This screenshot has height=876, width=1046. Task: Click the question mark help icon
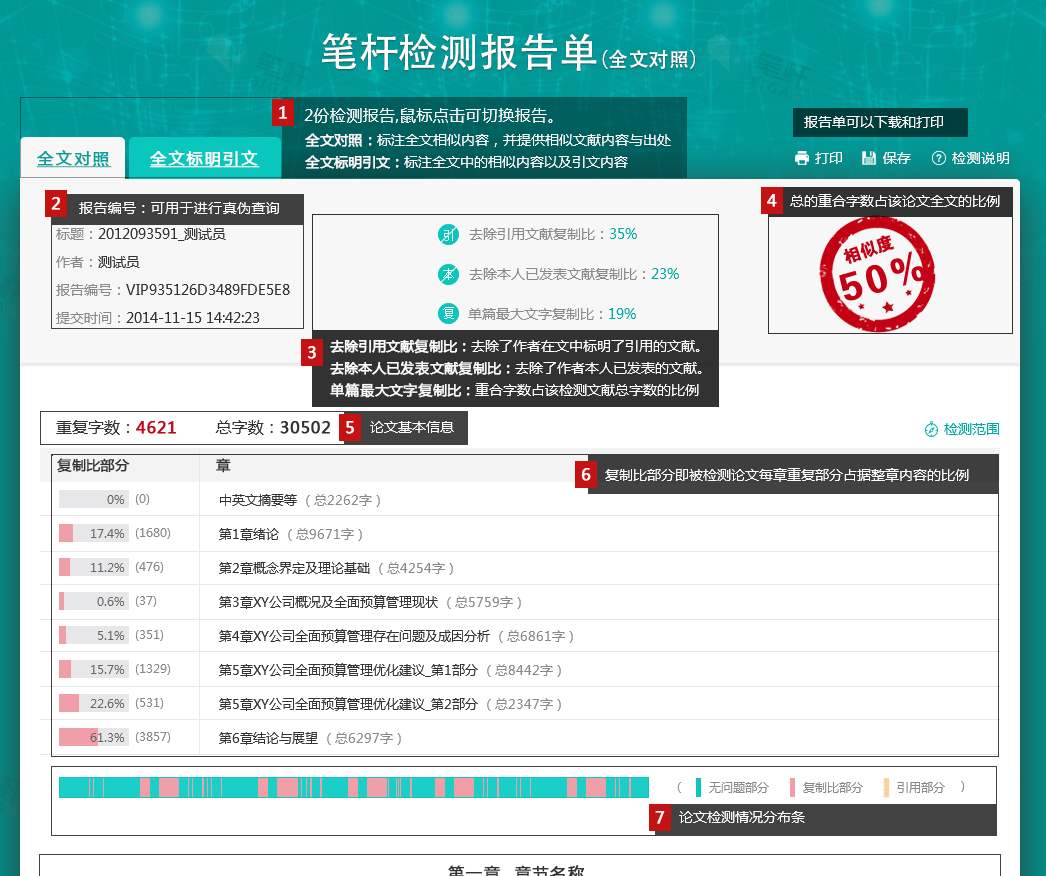click(x=938, y=158)
